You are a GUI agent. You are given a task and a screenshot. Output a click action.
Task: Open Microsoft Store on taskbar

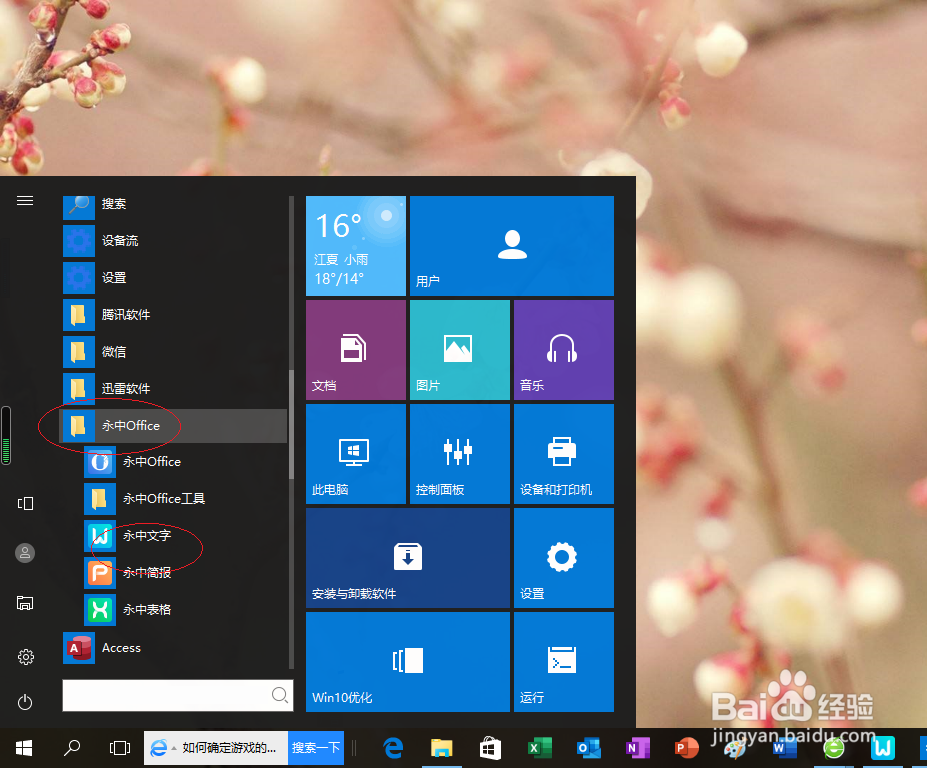point(490,748)
